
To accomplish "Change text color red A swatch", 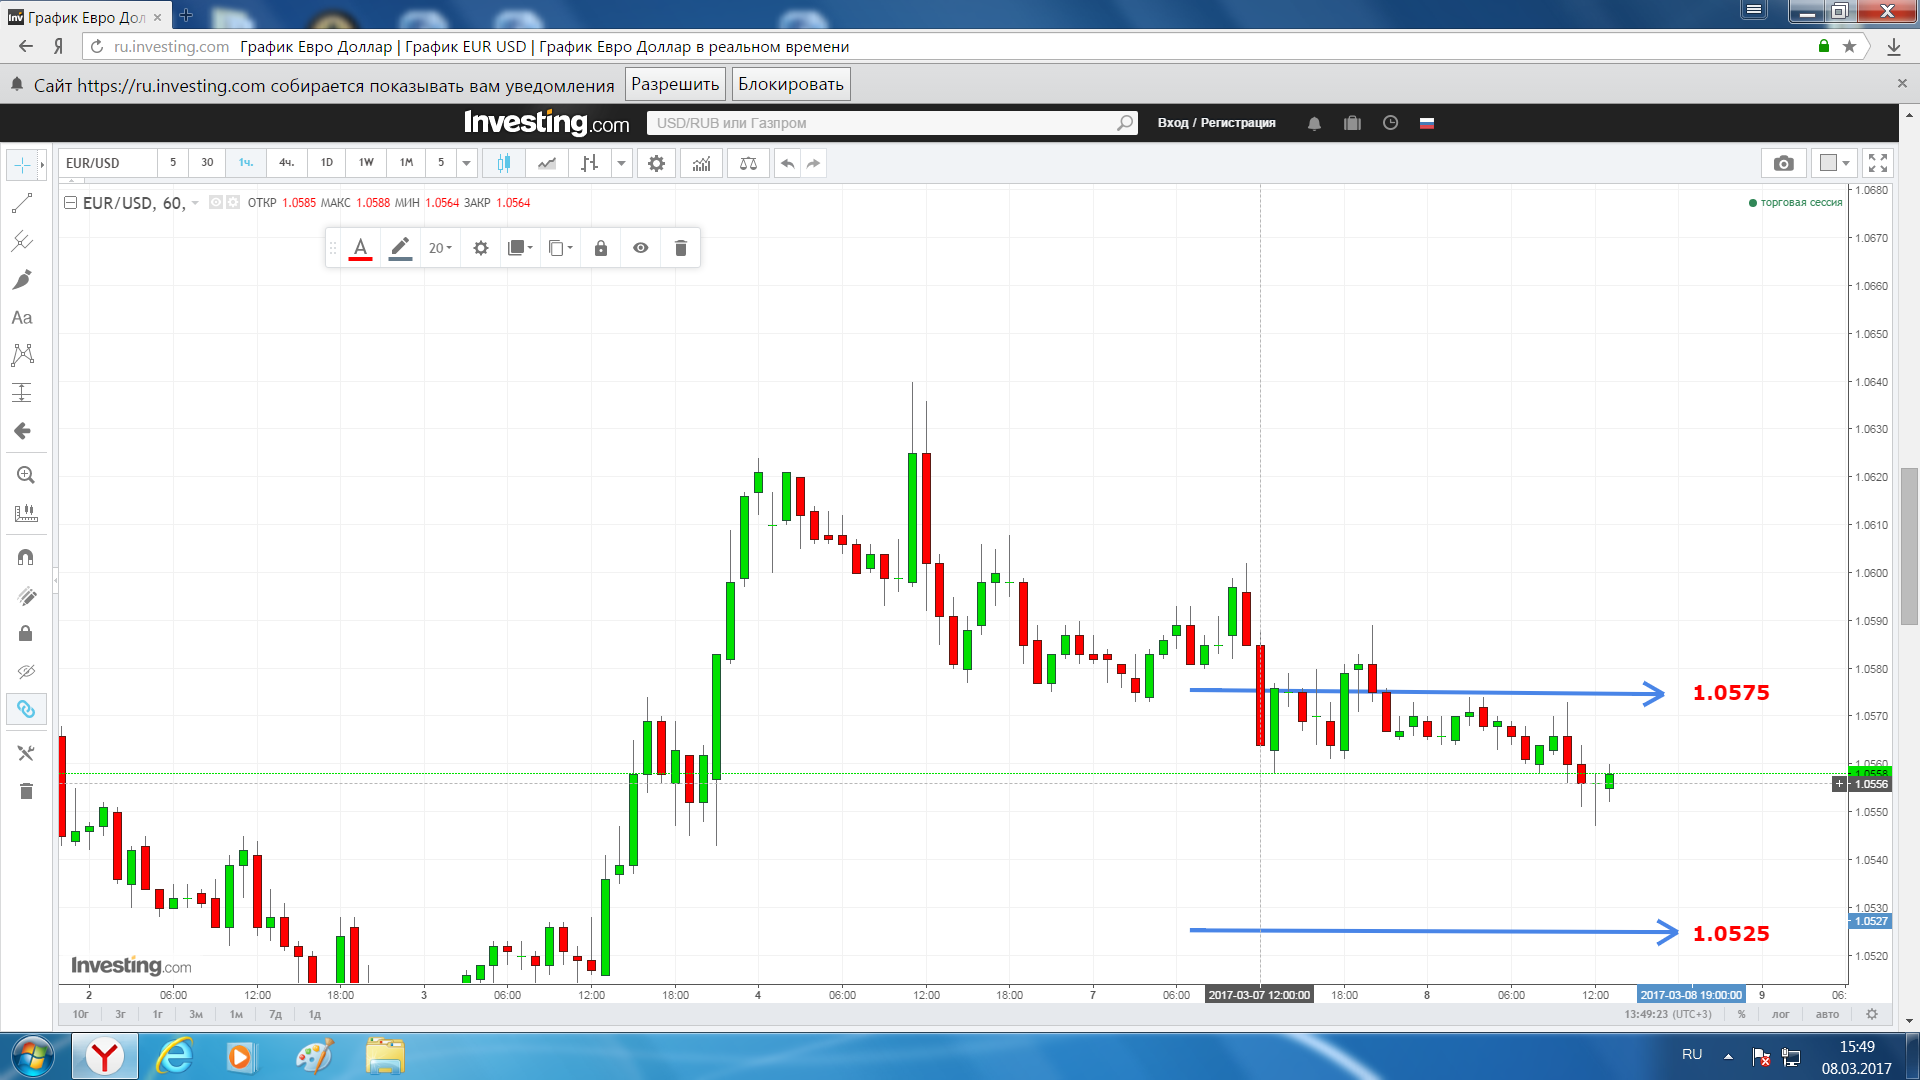I will 361,248.
